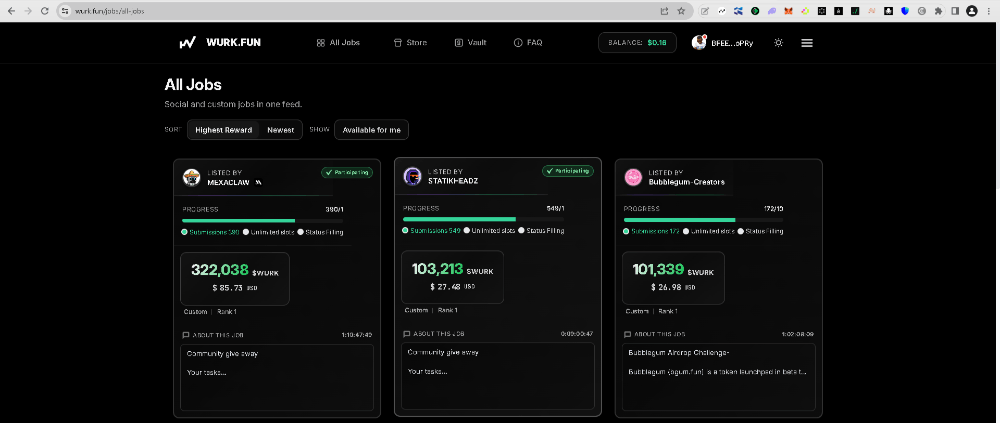Viewport: 1000px width, 423px height.
Task: Click MEXACLAW lister avatar
Action: pos(191,177)
